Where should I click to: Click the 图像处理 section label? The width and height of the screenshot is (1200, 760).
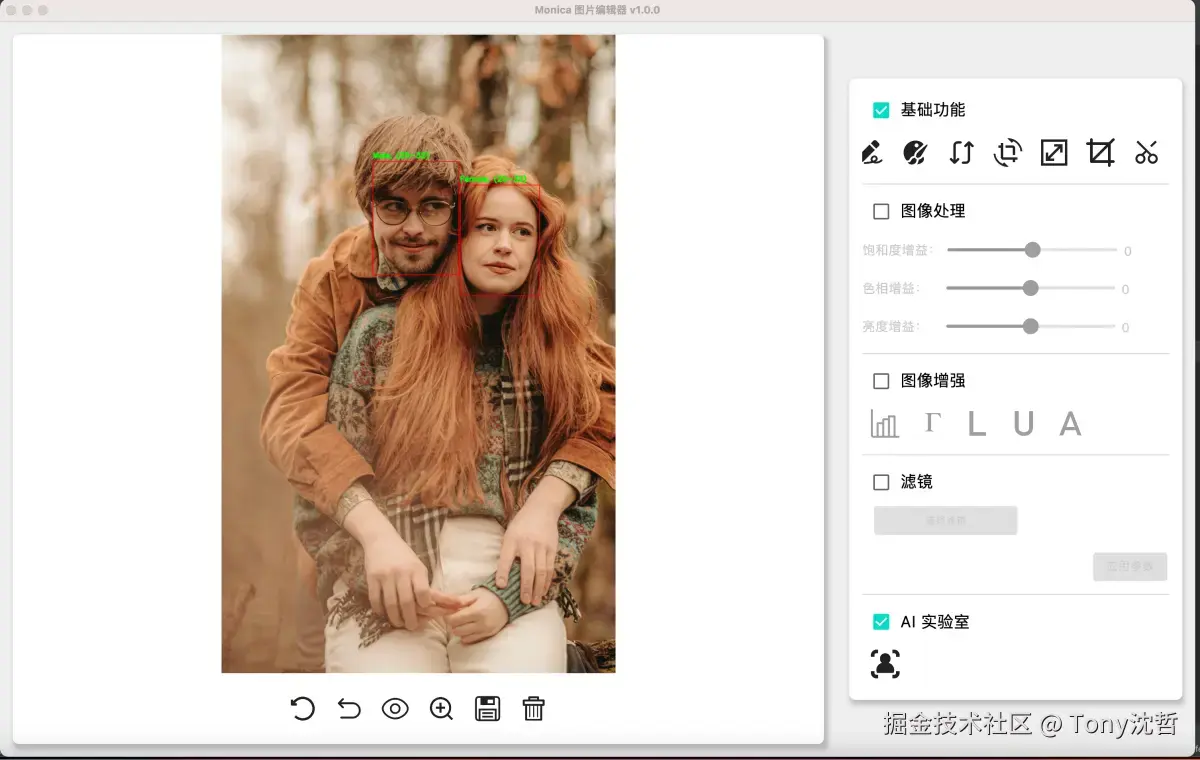tap(933, 211)
